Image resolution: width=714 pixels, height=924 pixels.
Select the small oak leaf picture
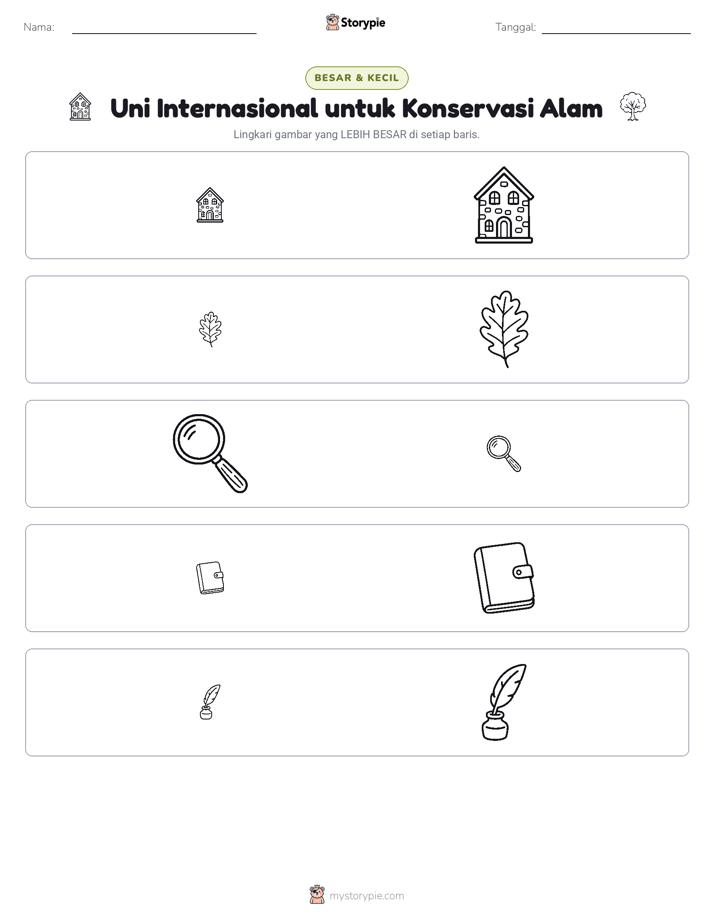pyautogui.click(x=210, y=329)
